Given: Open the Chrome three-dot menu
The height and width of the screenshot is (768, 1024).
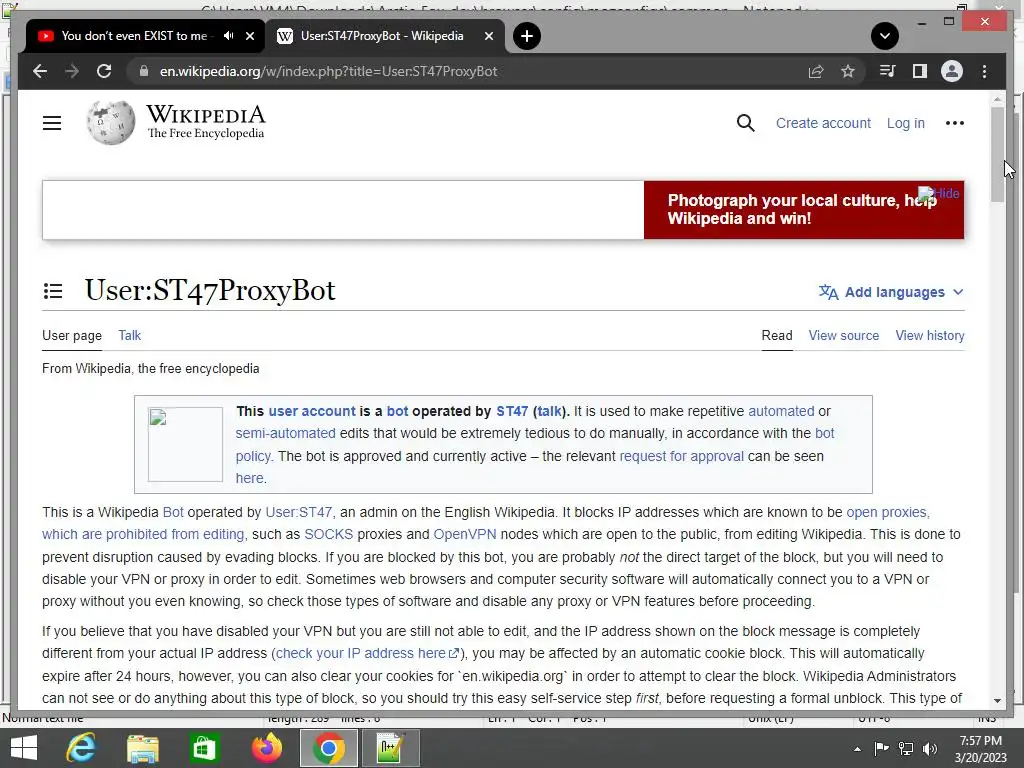Looking at the screenshot, I should coord(984,71).
